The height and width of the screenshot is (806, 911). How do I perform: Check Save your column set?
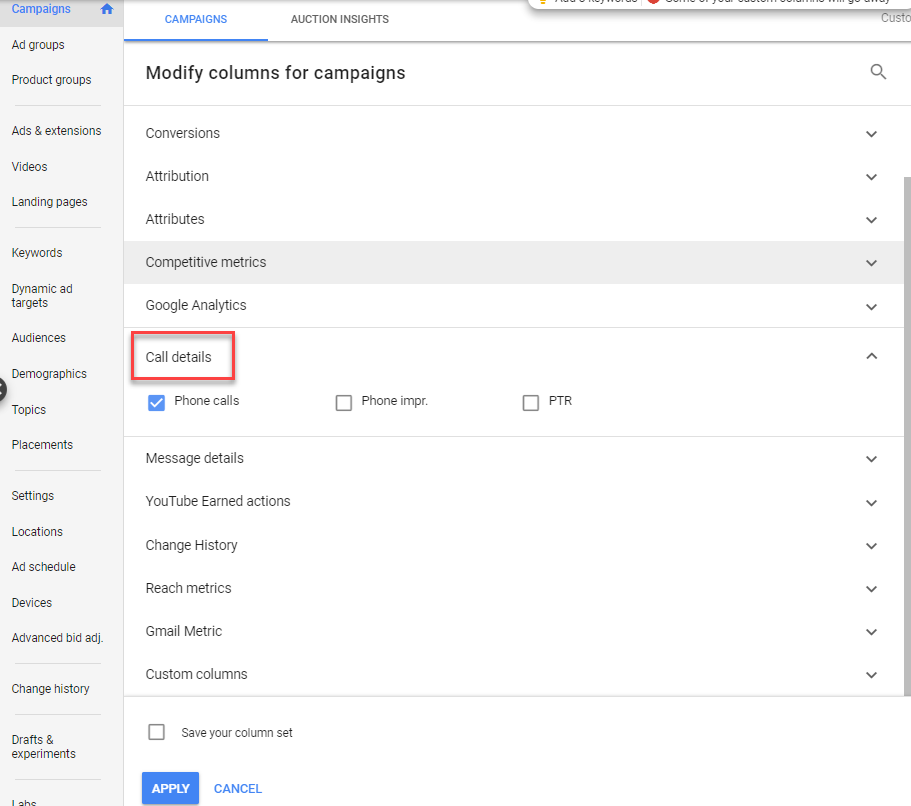(157, 732)
